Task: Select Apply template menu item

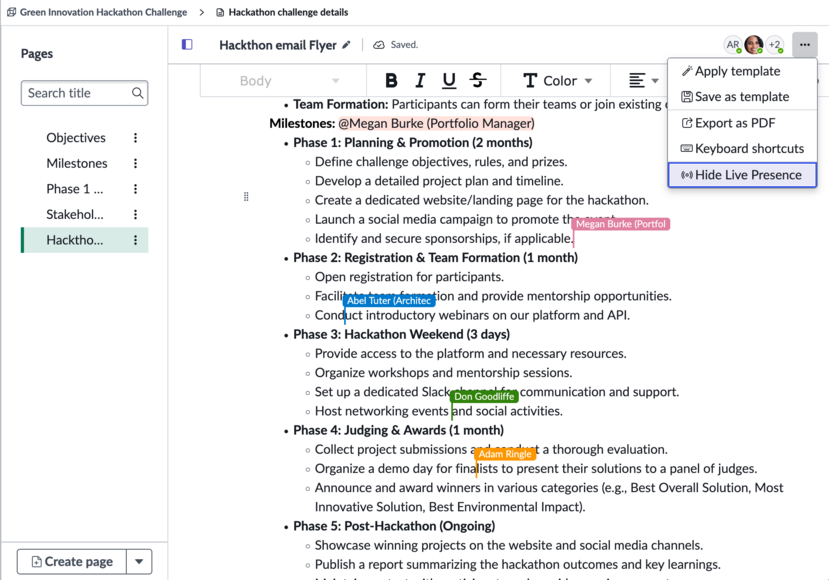Action: [742, 71]
